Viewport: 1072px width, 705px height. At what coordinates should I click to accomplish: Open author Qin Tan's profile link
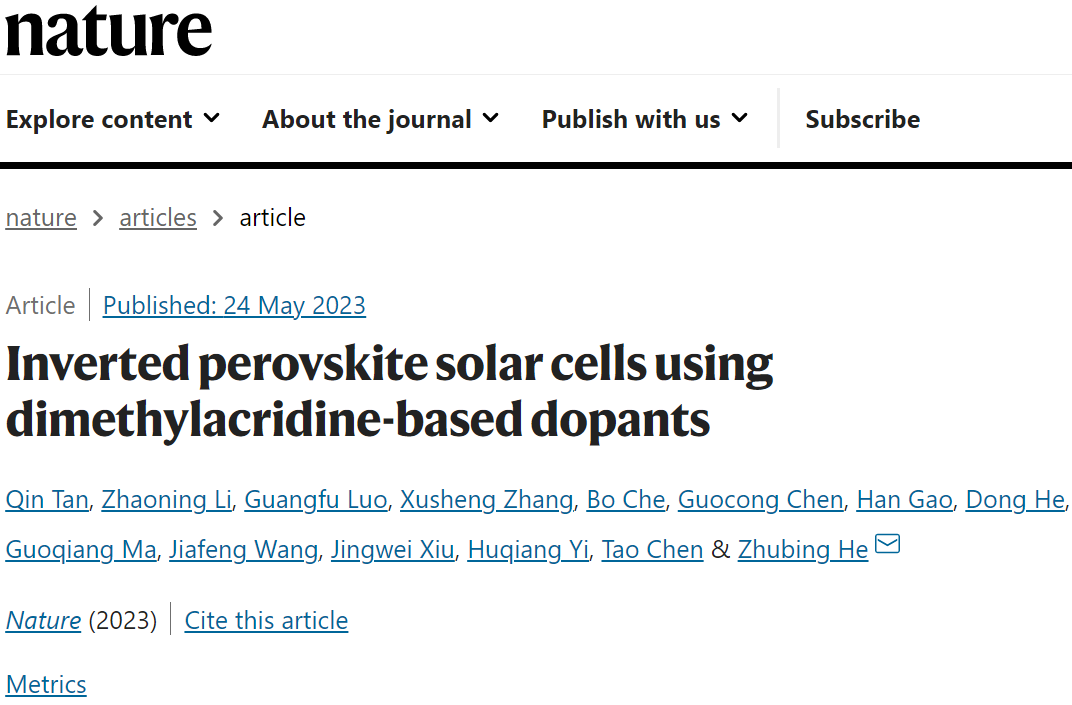pos(47,500)
